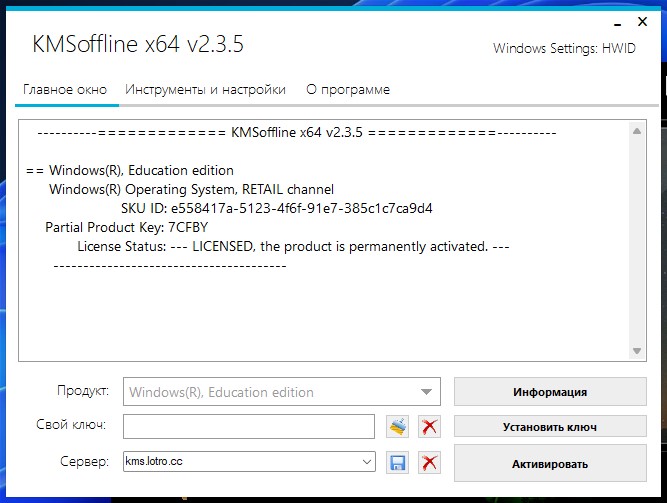The width and height of the screenshot is (667, 503).
Task: Open the Продукт dropdown list
Action: (x=427, y=392)
